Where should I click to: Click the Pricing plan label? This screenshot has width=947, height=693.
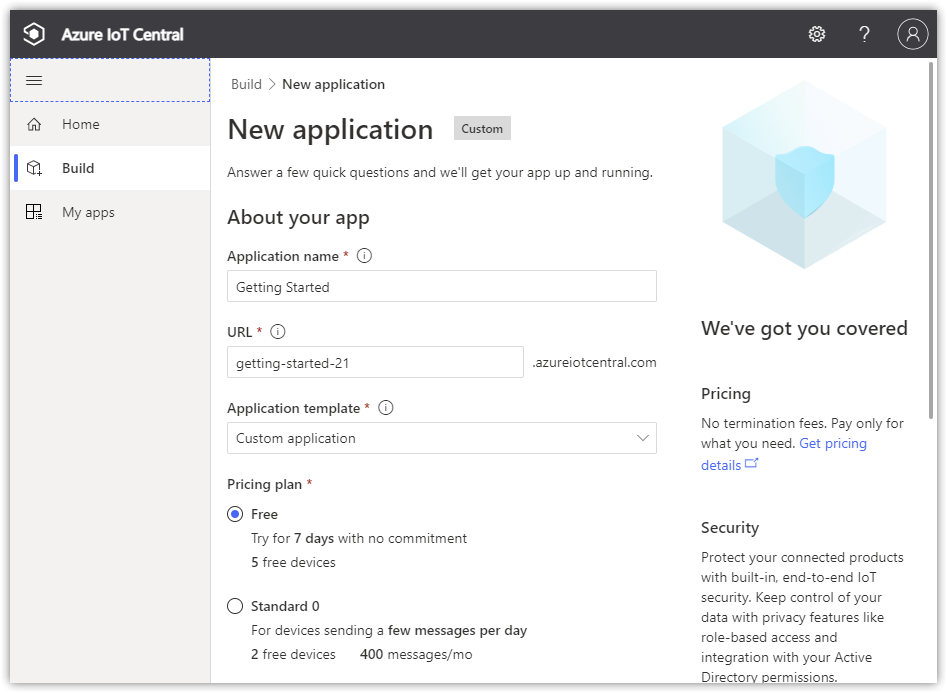265,484
